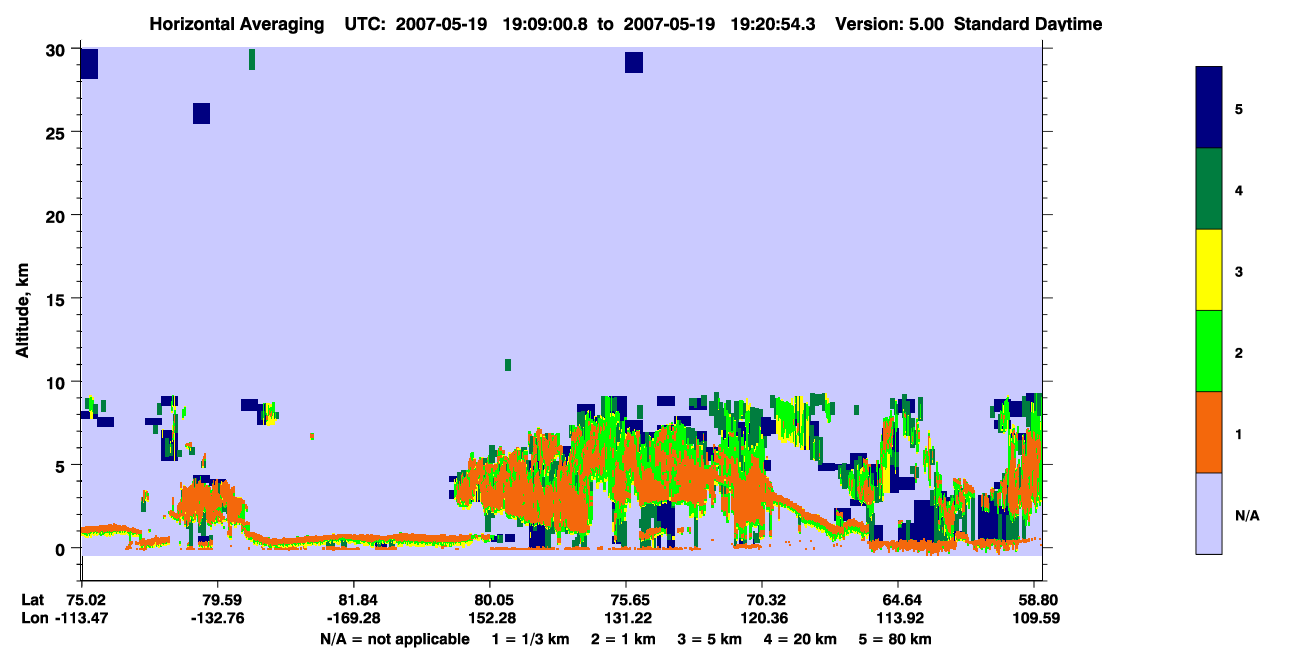The image size is (1300, 667).
Task: Click the dark blue block near 26 km altitude
Action: pos(201,113)
